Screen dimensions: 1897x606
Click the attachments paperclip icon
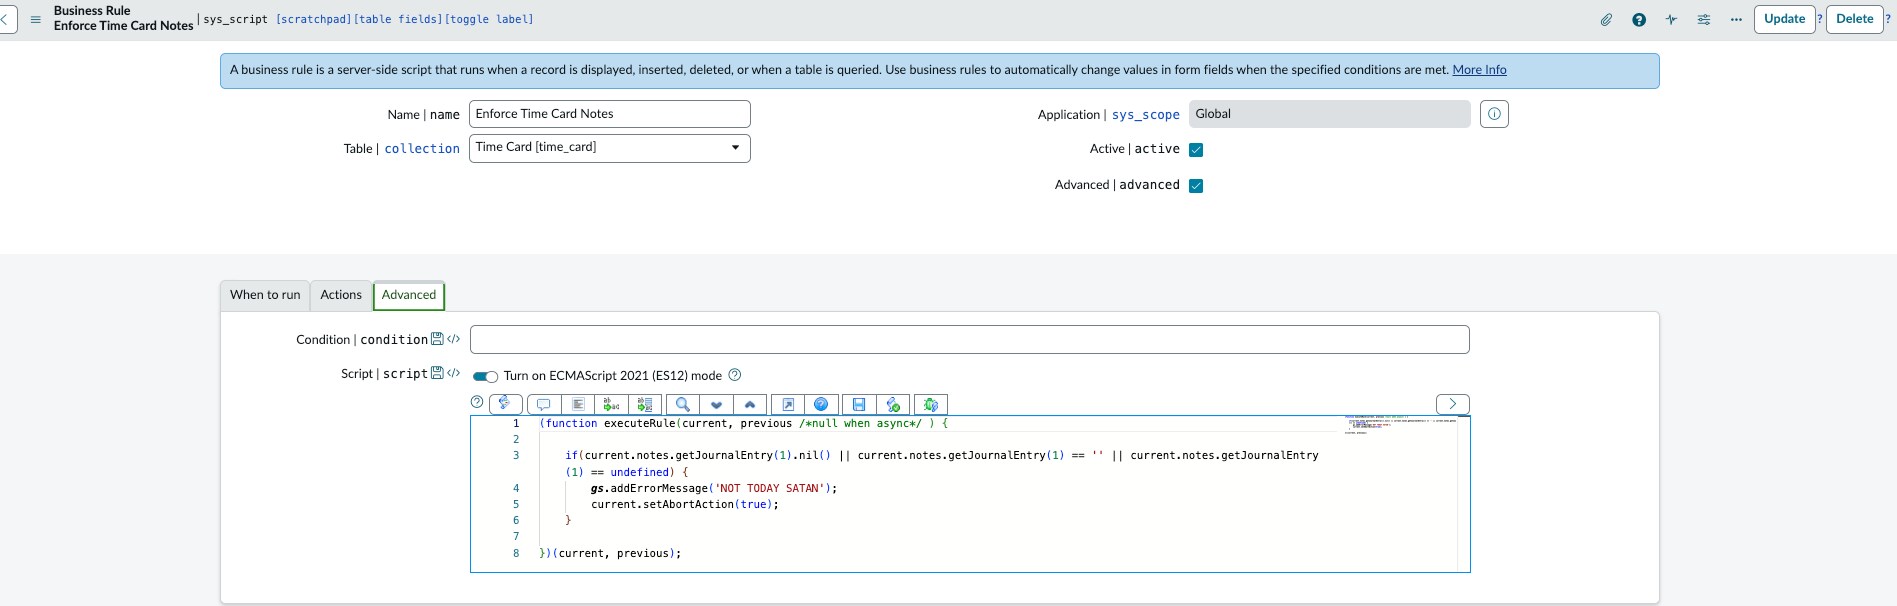point(1606,19)
